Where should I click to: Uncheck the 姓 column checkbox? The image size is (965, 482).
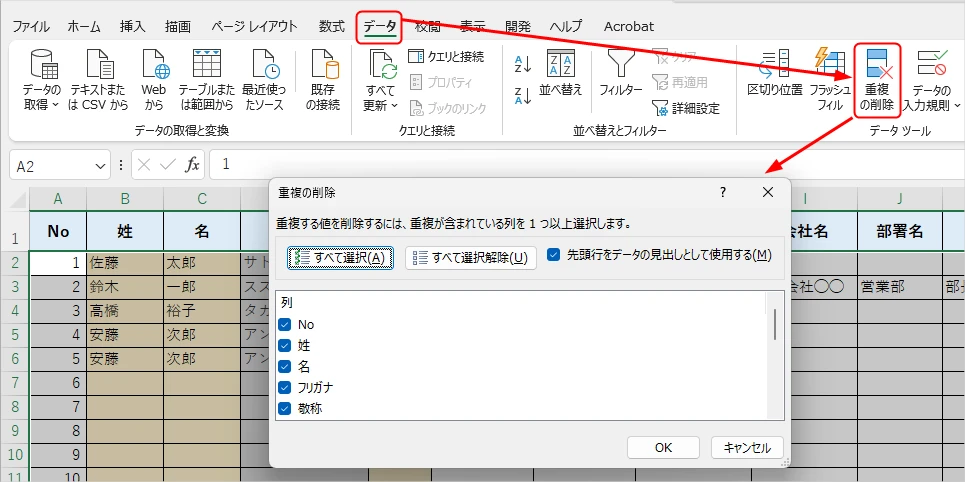[x=284, y=345]
